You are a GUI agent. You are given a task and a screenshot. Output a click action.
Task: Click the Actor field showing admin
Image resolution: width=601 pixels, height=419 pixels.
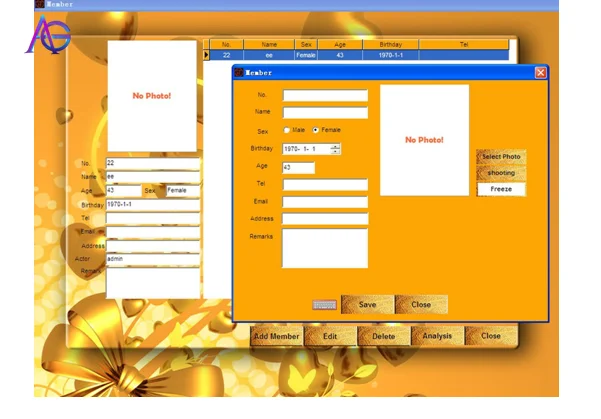pyautogui.click(x=153, y=260)
